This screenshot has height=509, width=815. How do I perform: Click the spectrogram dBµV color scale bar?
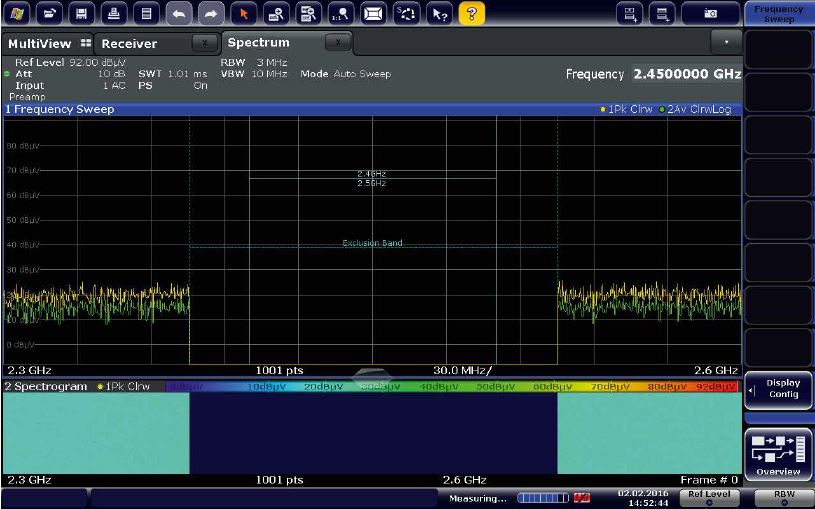click(451, 386)
